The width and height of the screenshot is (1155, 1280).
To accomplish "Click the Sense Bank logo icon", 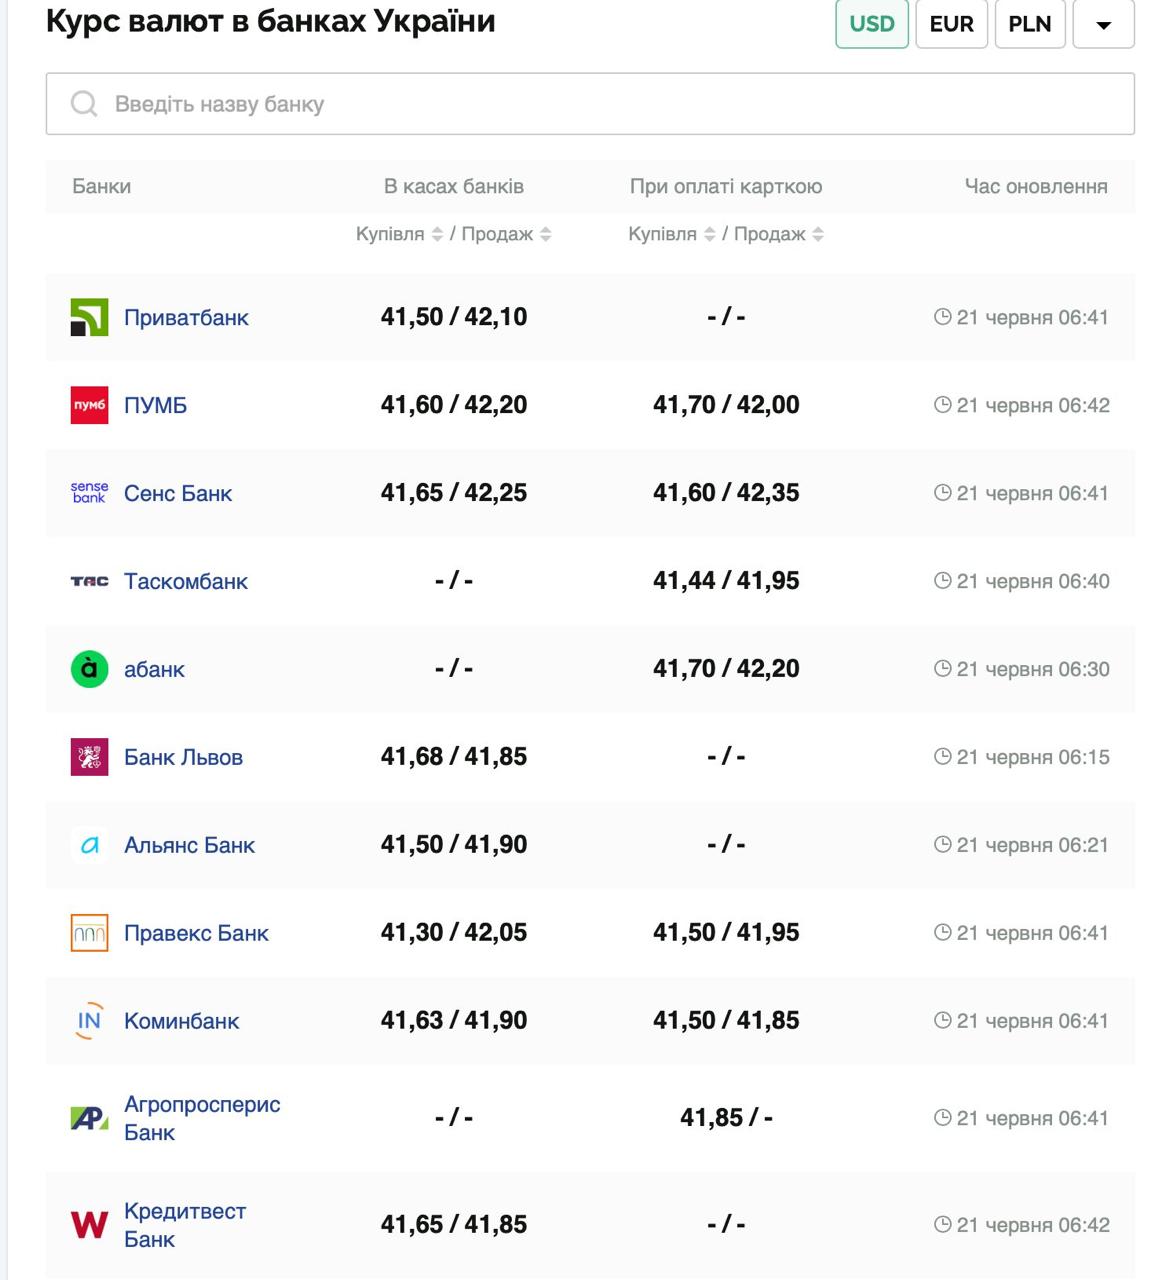I will (x=89, y=493).
